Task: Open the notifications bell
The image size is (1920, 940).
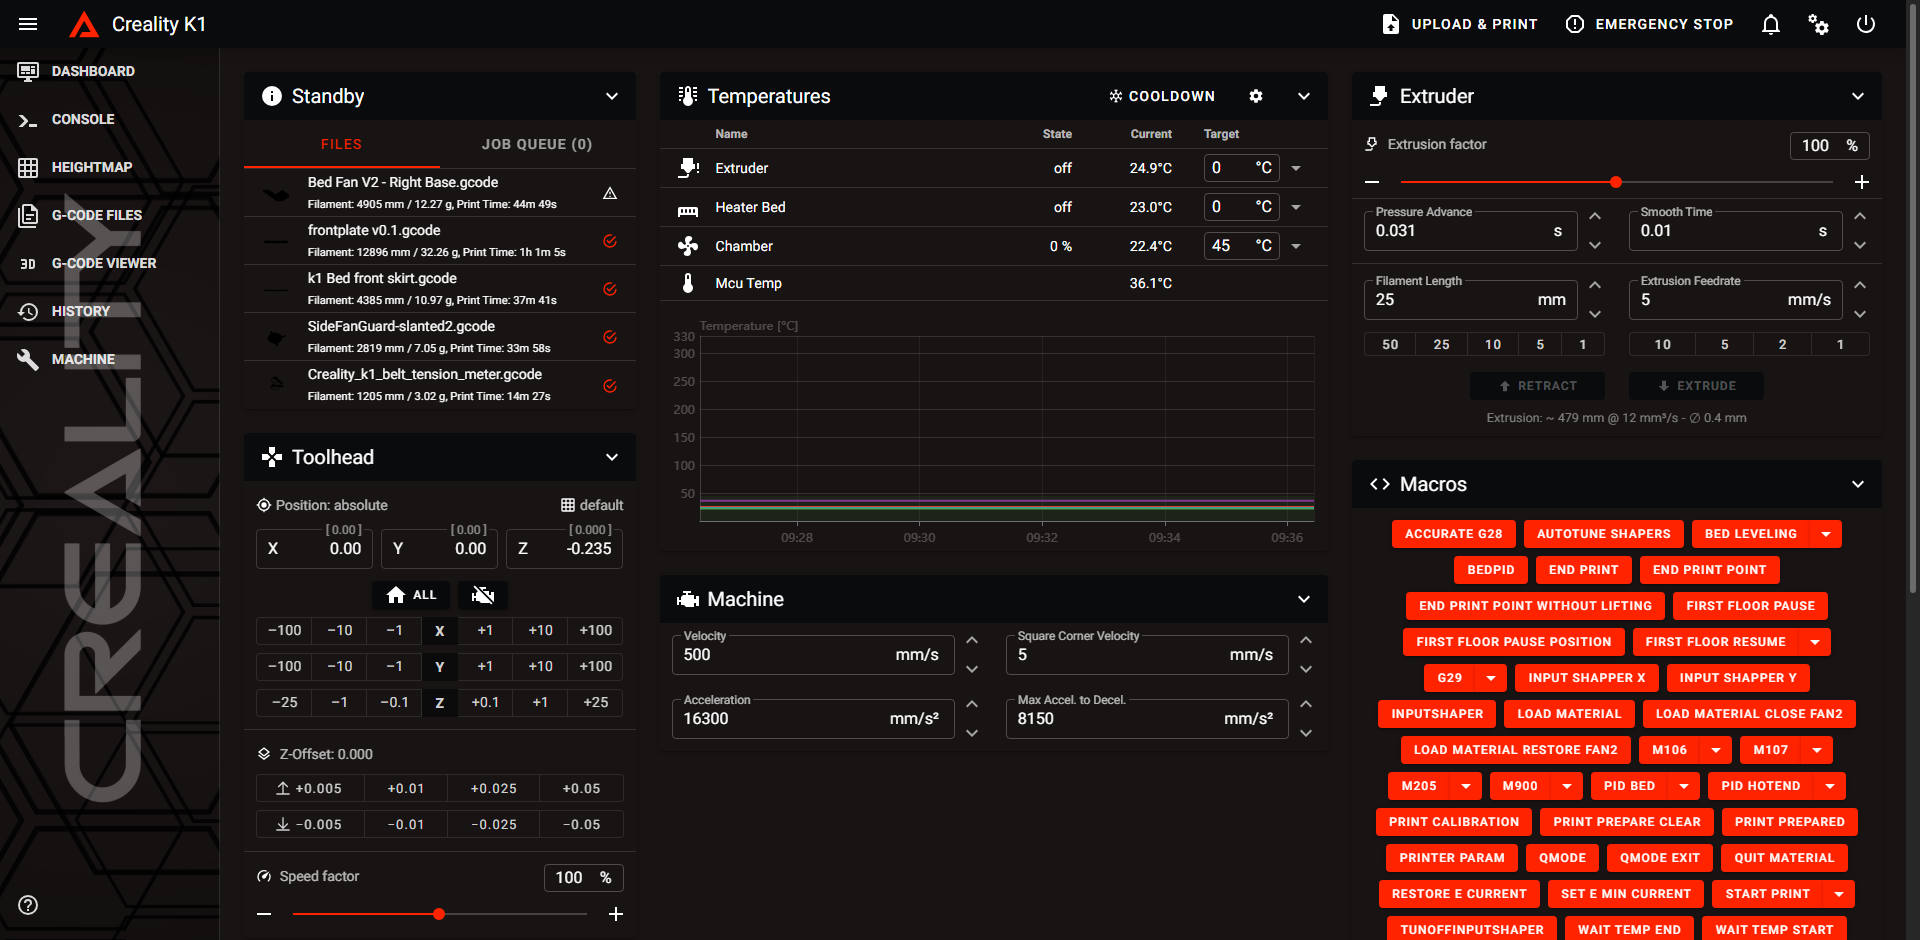Action: point(1770,24)
